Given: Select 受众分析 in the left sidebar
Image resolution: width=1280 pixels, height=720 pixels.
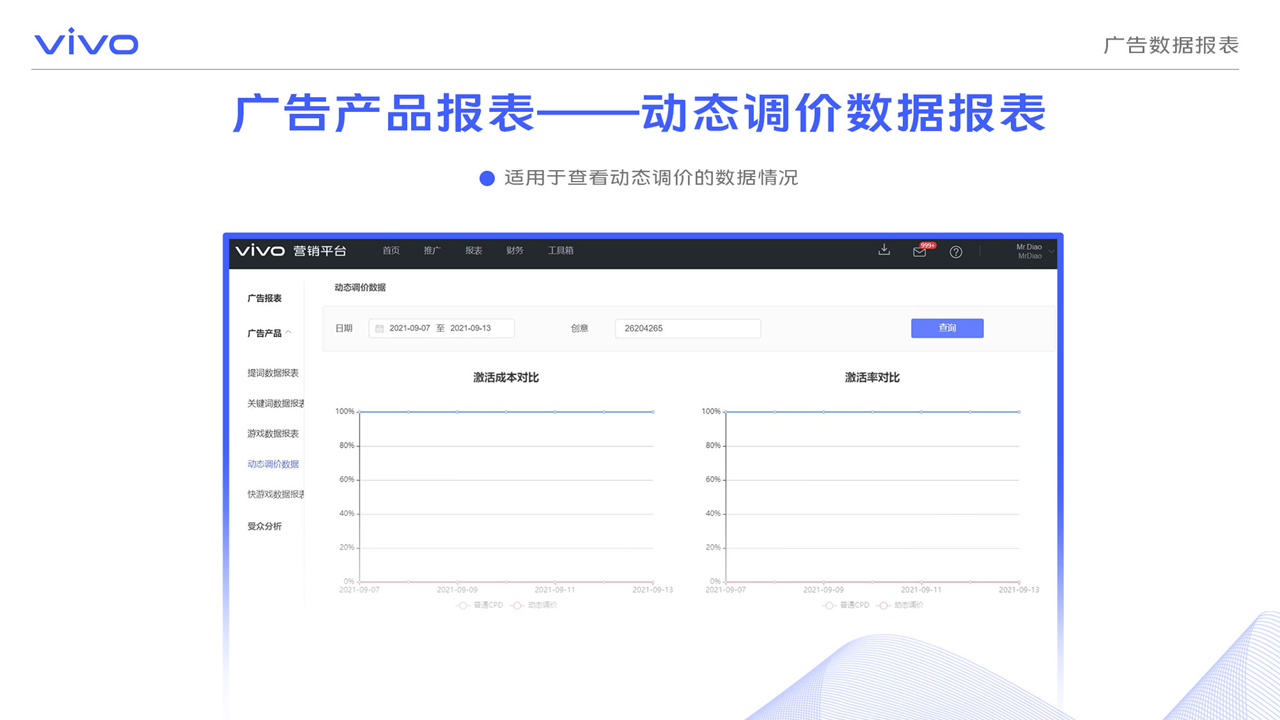Looking at the screenshot, I should pyautogui.click(x=265, y=526).
